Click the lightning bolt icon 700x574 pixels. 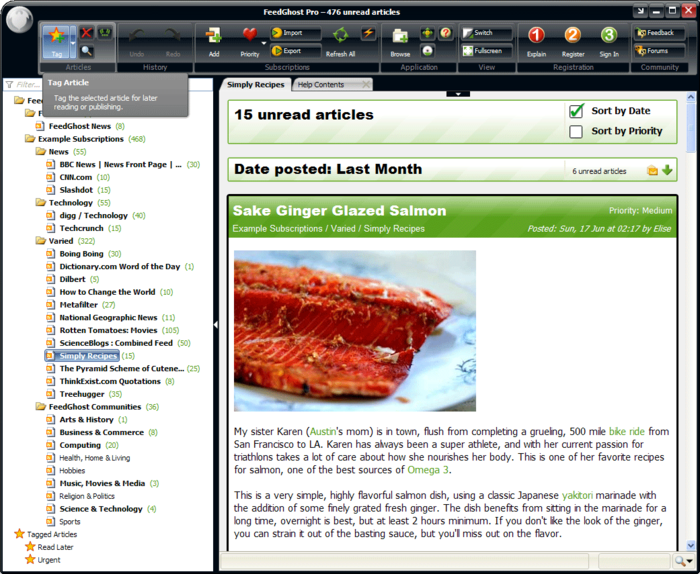368,33
